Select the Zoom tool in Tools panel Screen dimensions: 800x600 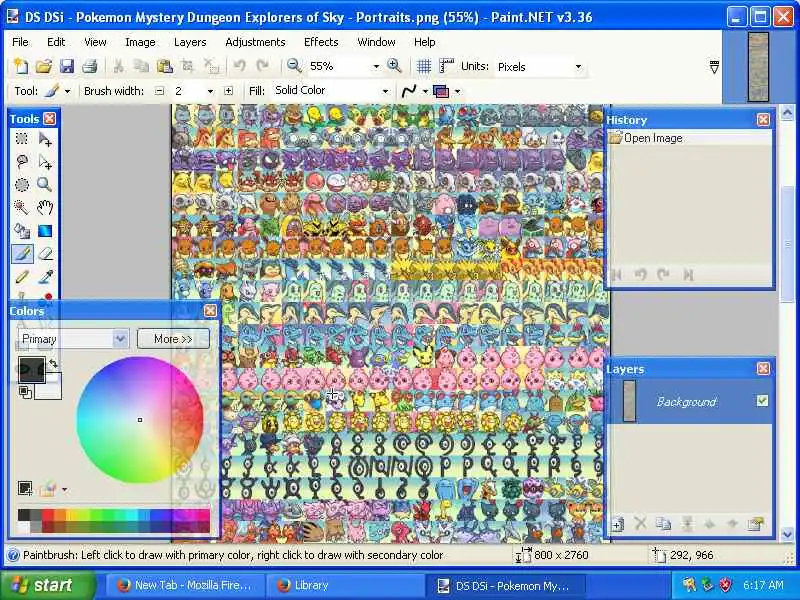click(45, 184)
